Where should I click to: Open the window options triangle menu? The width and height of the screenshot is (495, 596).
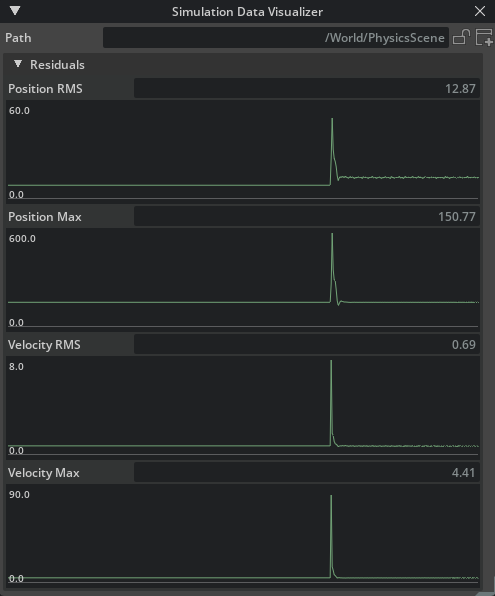(x=15, y=11)
